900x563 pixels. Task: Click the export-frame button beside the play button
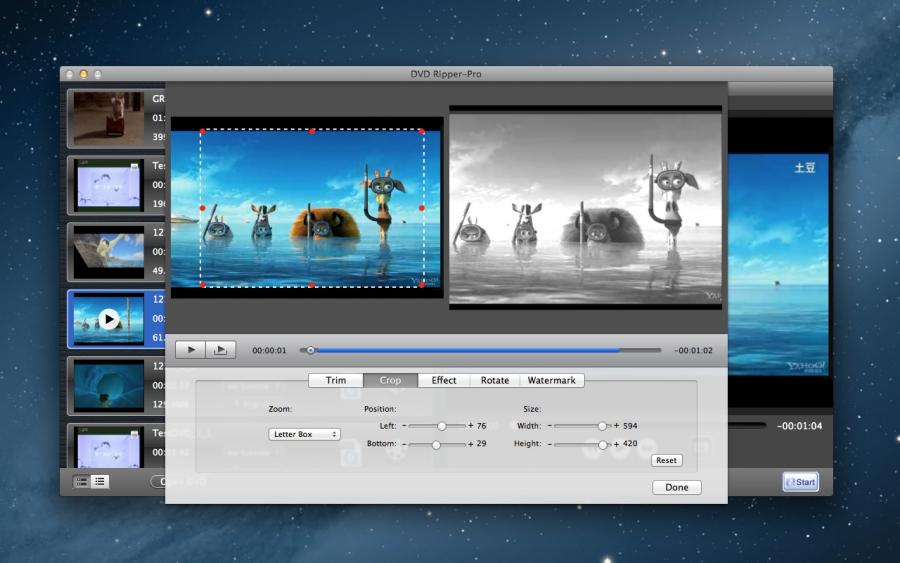[x=220, y=350]
